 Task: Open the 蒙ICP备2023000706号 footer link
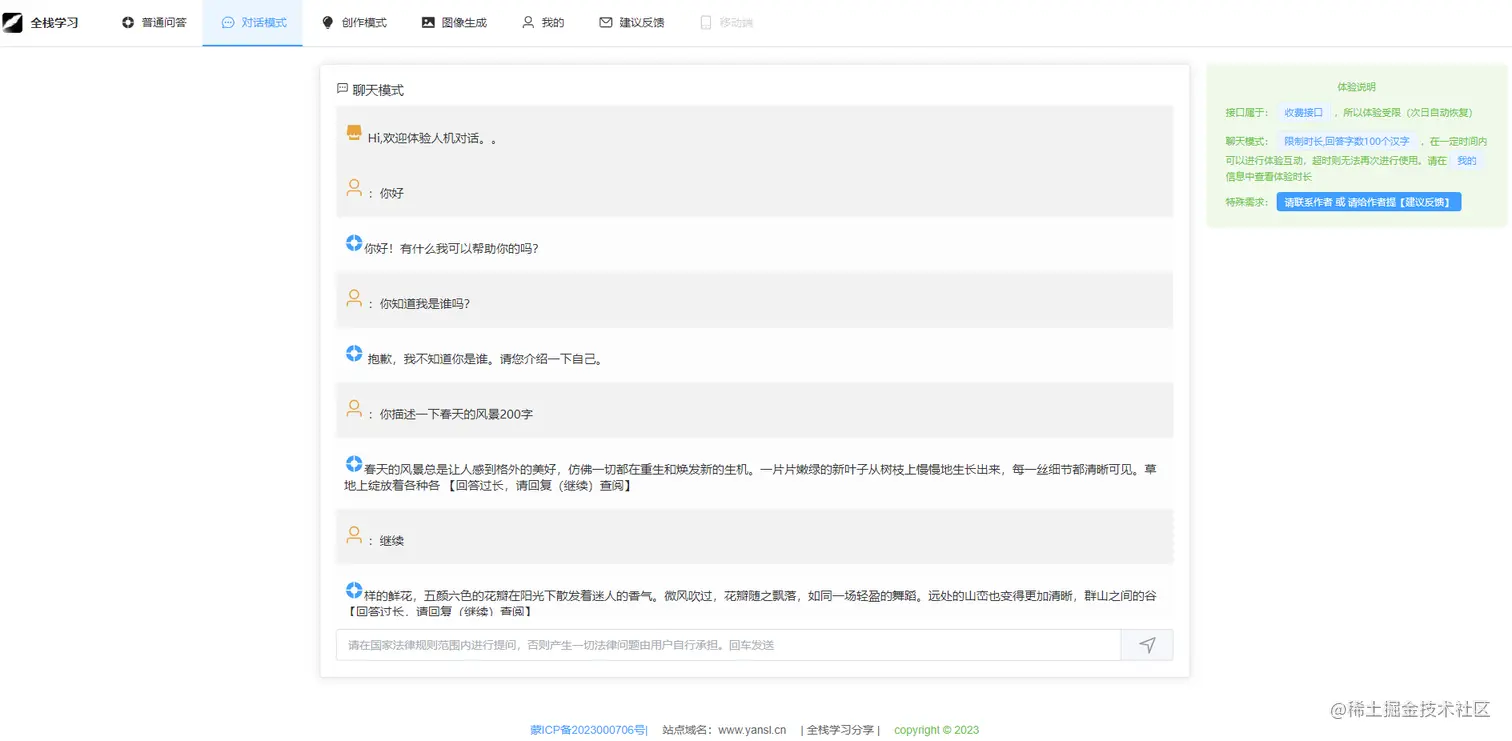[x=589, y=730]
